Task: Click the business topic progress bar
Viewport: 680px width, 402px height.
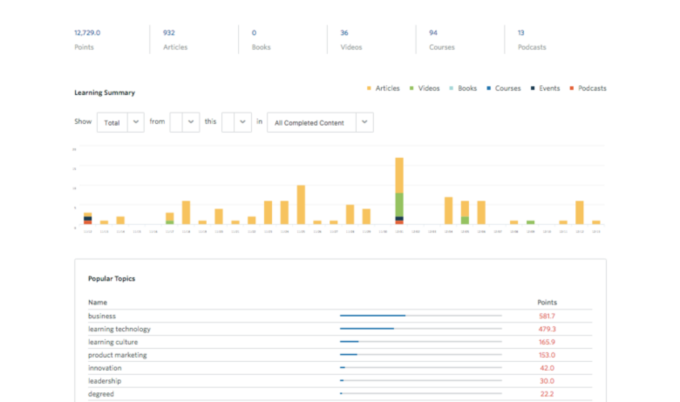Action: tap(420, 316)
